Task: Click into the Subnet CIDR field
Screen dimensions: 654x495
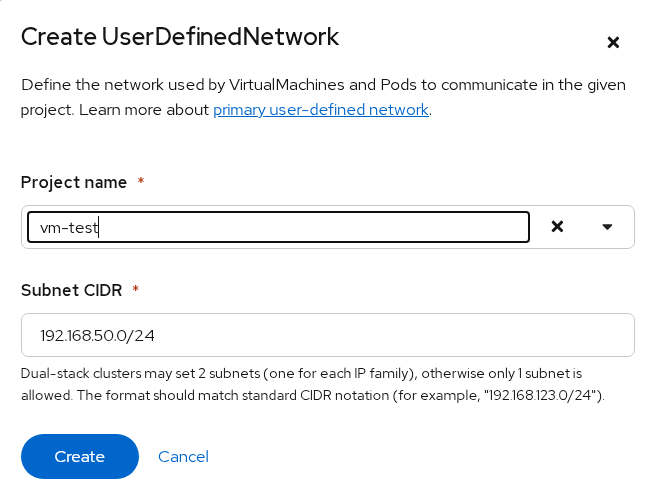Action: [x=327, y=335]
